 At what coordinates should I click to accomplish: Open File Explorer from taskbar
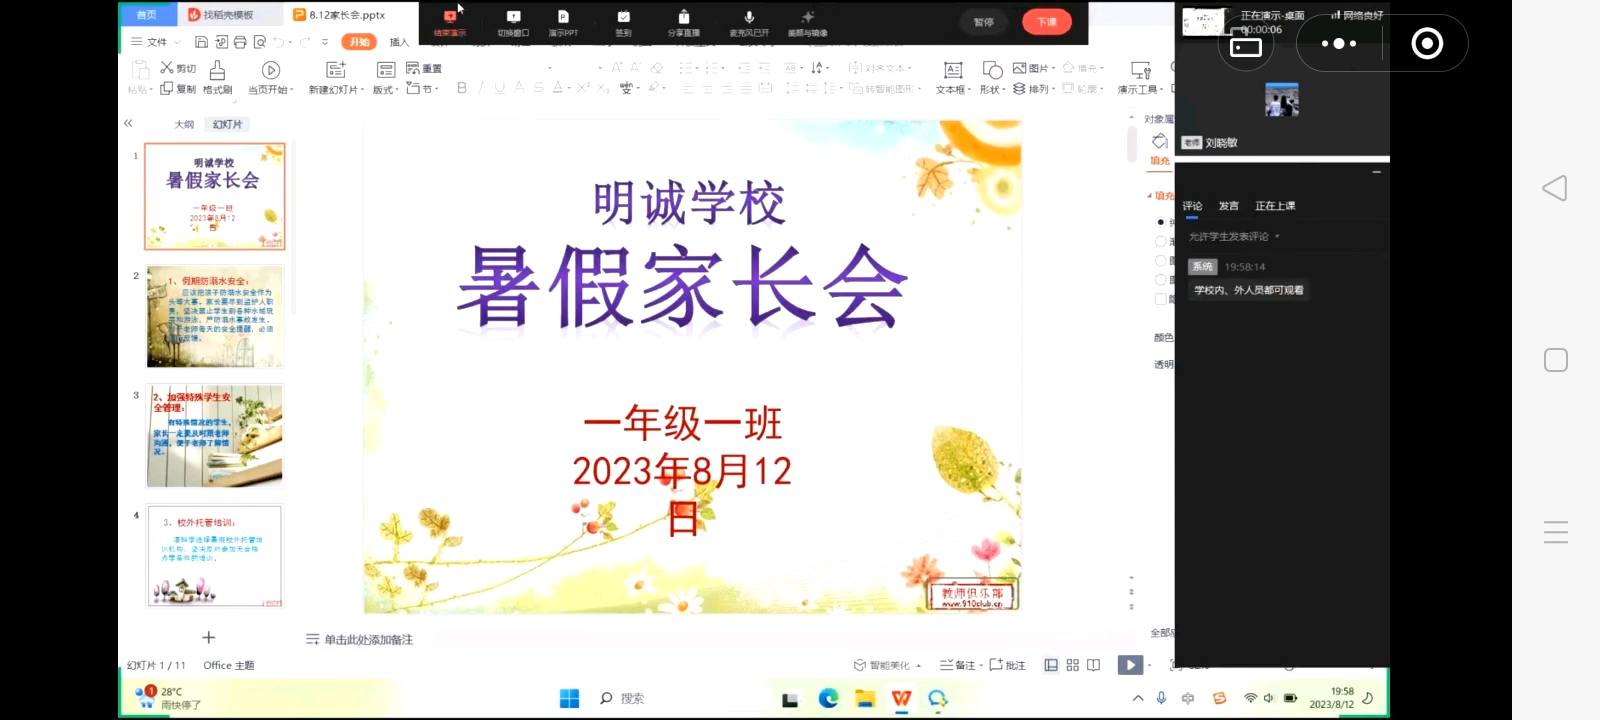(865, 698)
